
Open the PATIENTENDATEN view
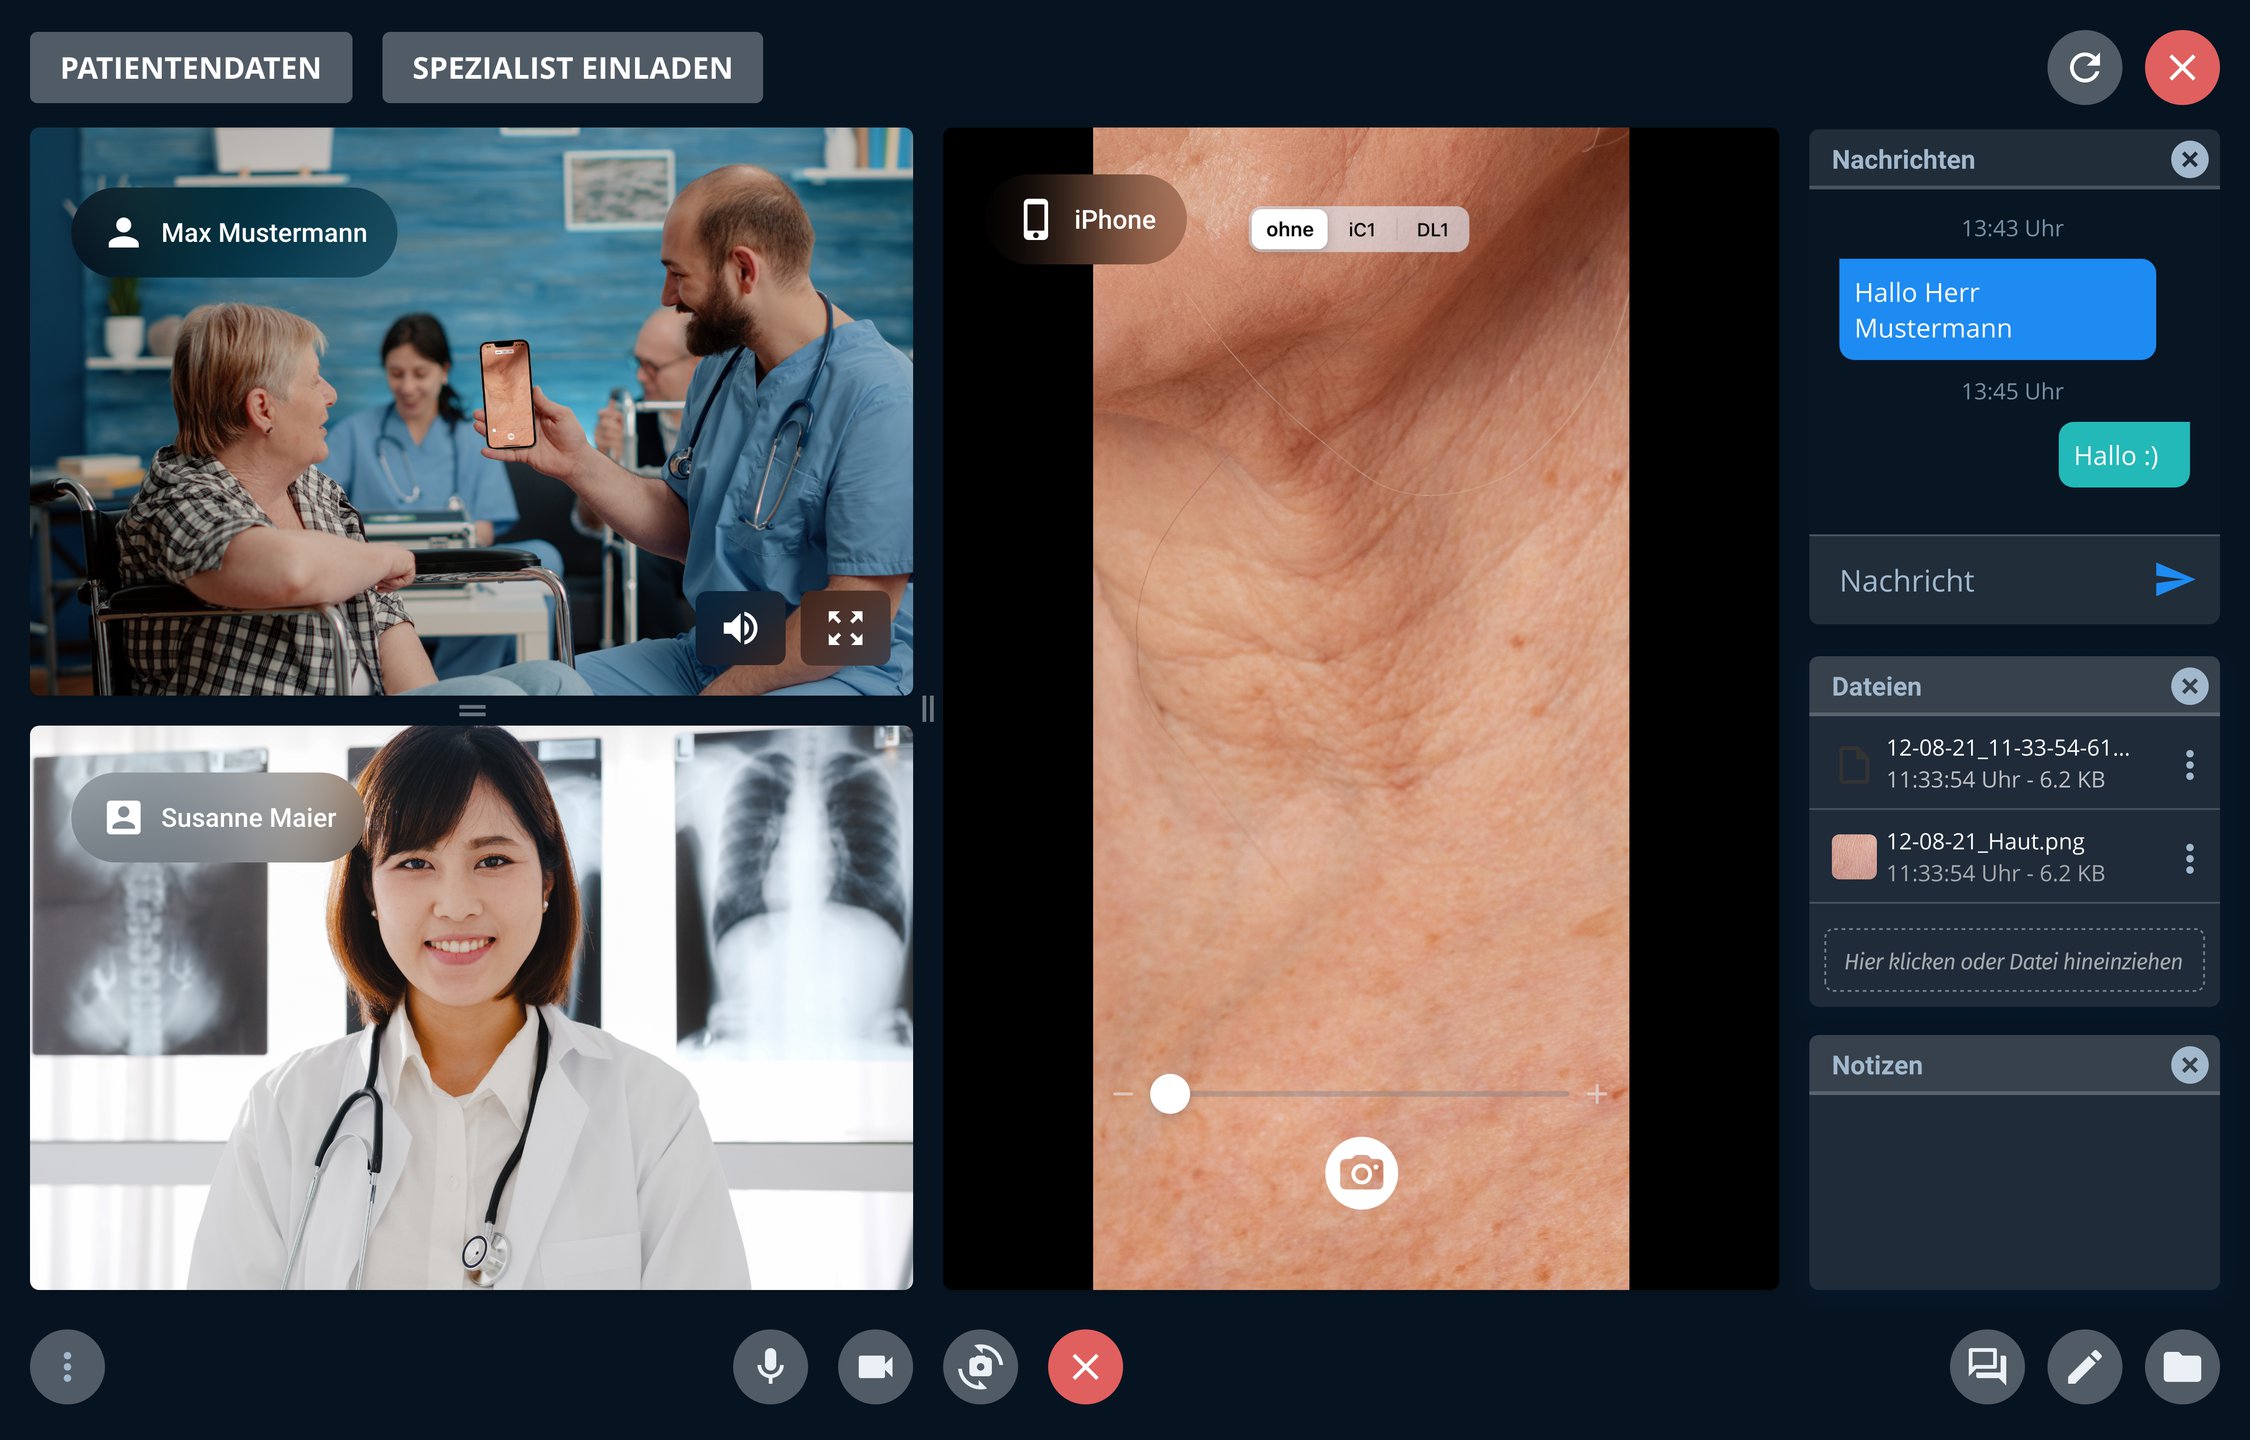[x=191, y=68]
